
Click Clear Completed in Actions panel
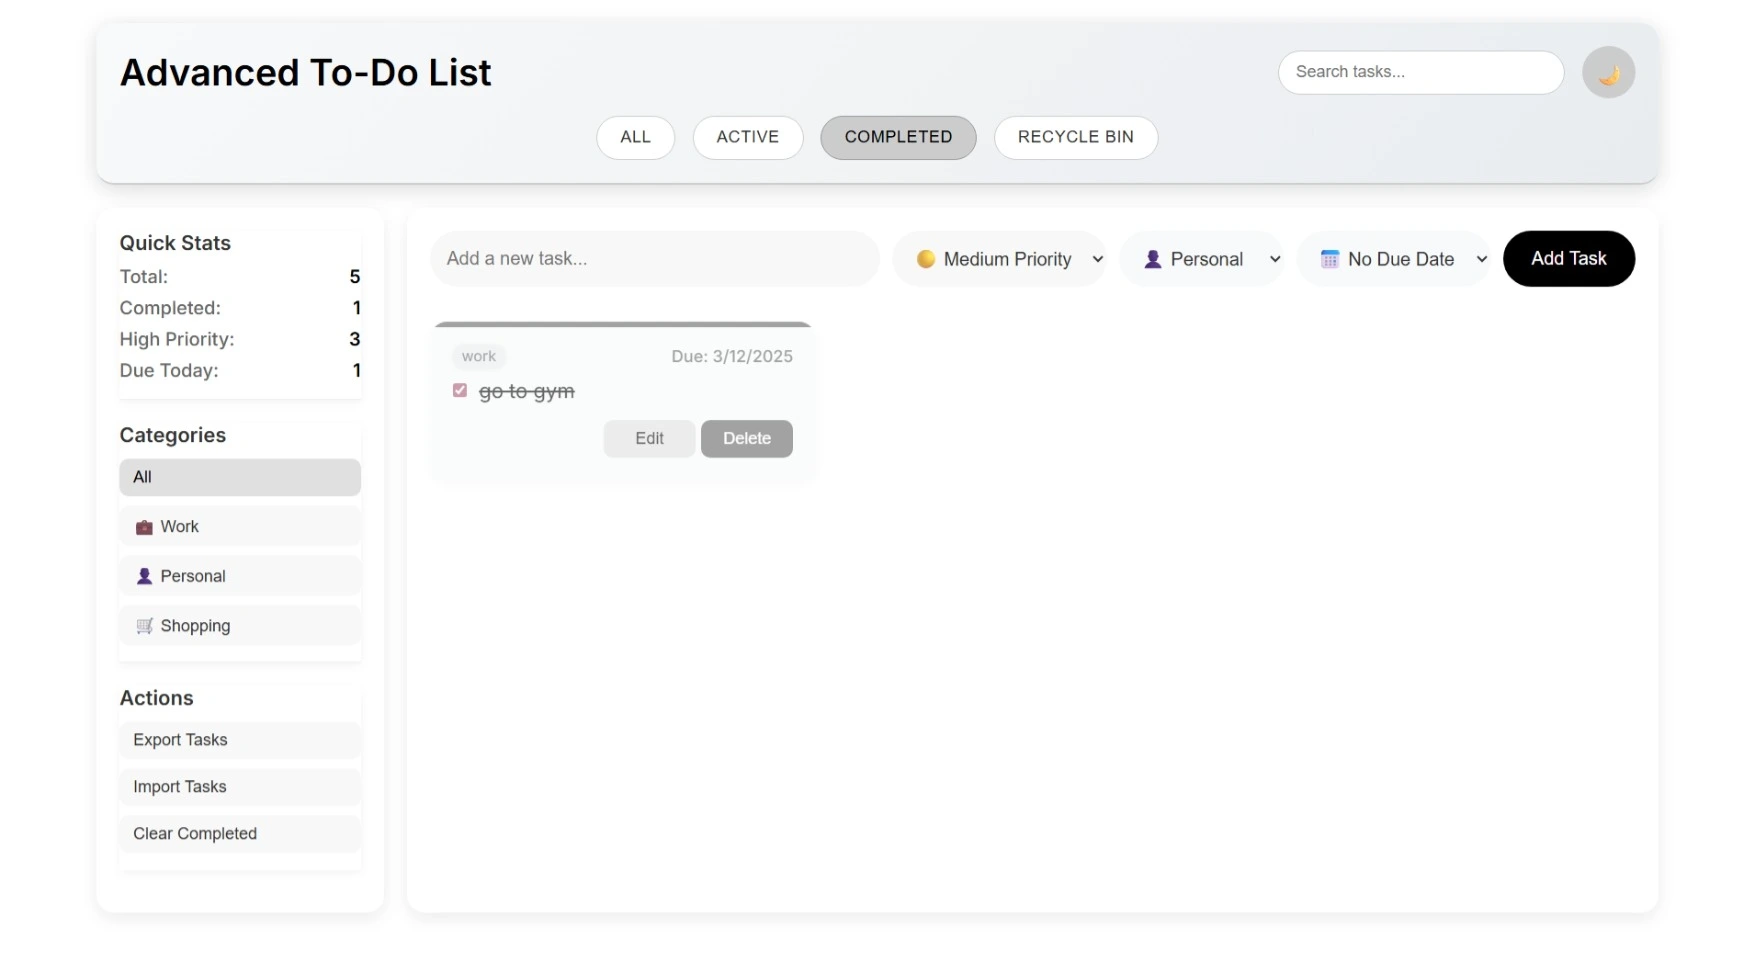[195, 833]
